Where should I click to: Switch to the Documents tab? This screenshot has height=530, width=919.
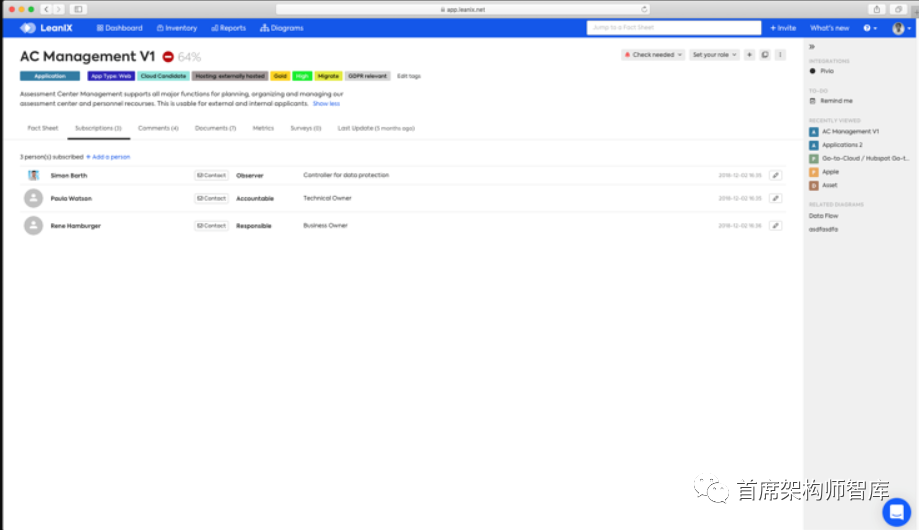tap(216, 128)
